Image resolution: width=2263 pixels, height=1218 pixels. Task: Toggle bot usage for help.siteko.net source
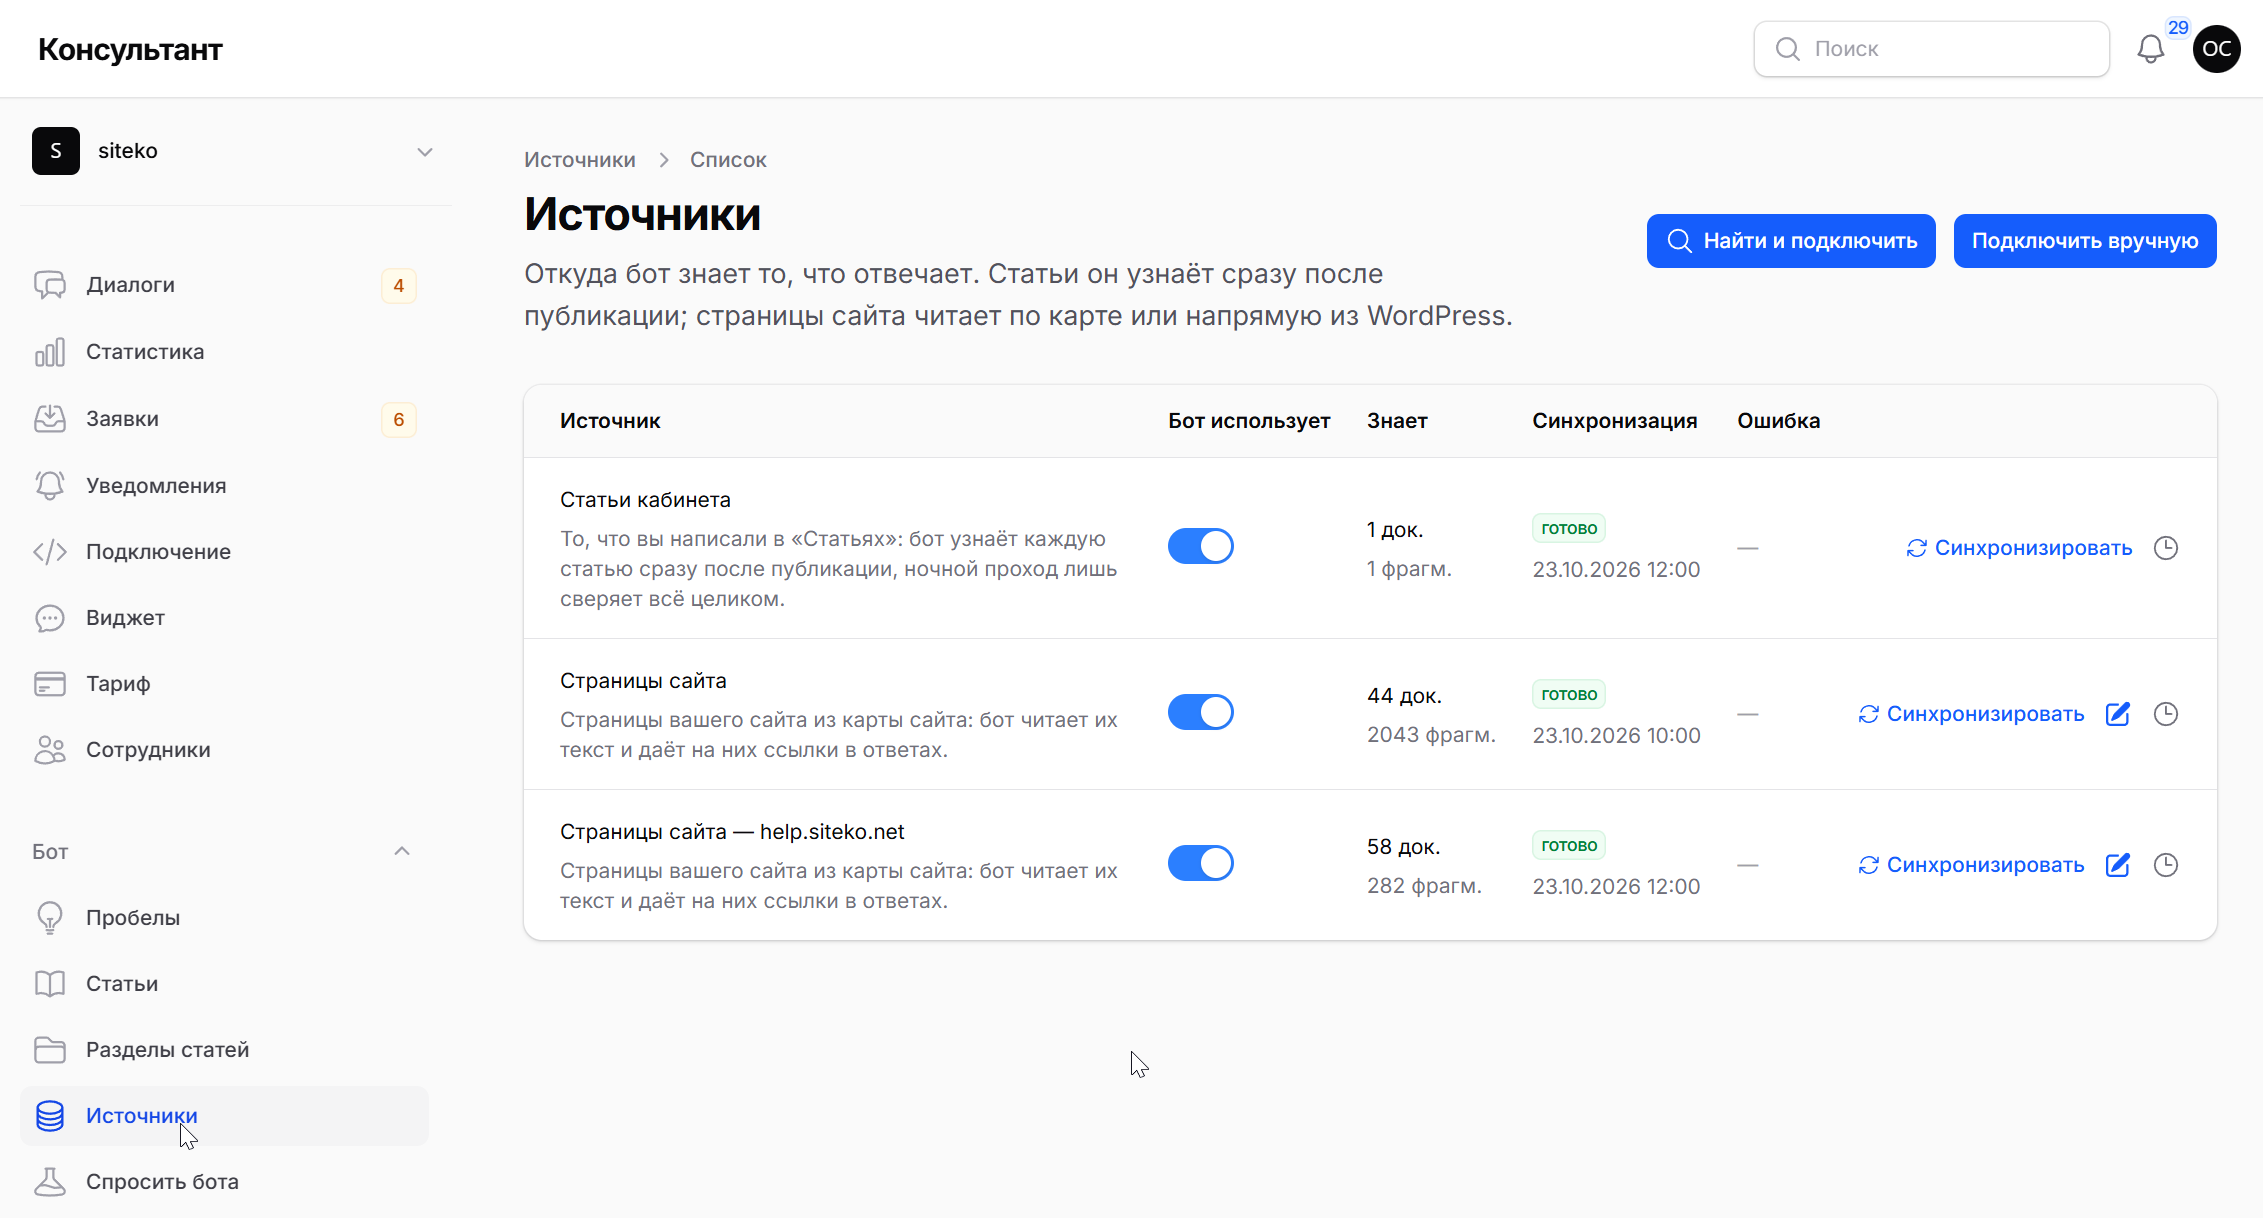[1200, 863]
